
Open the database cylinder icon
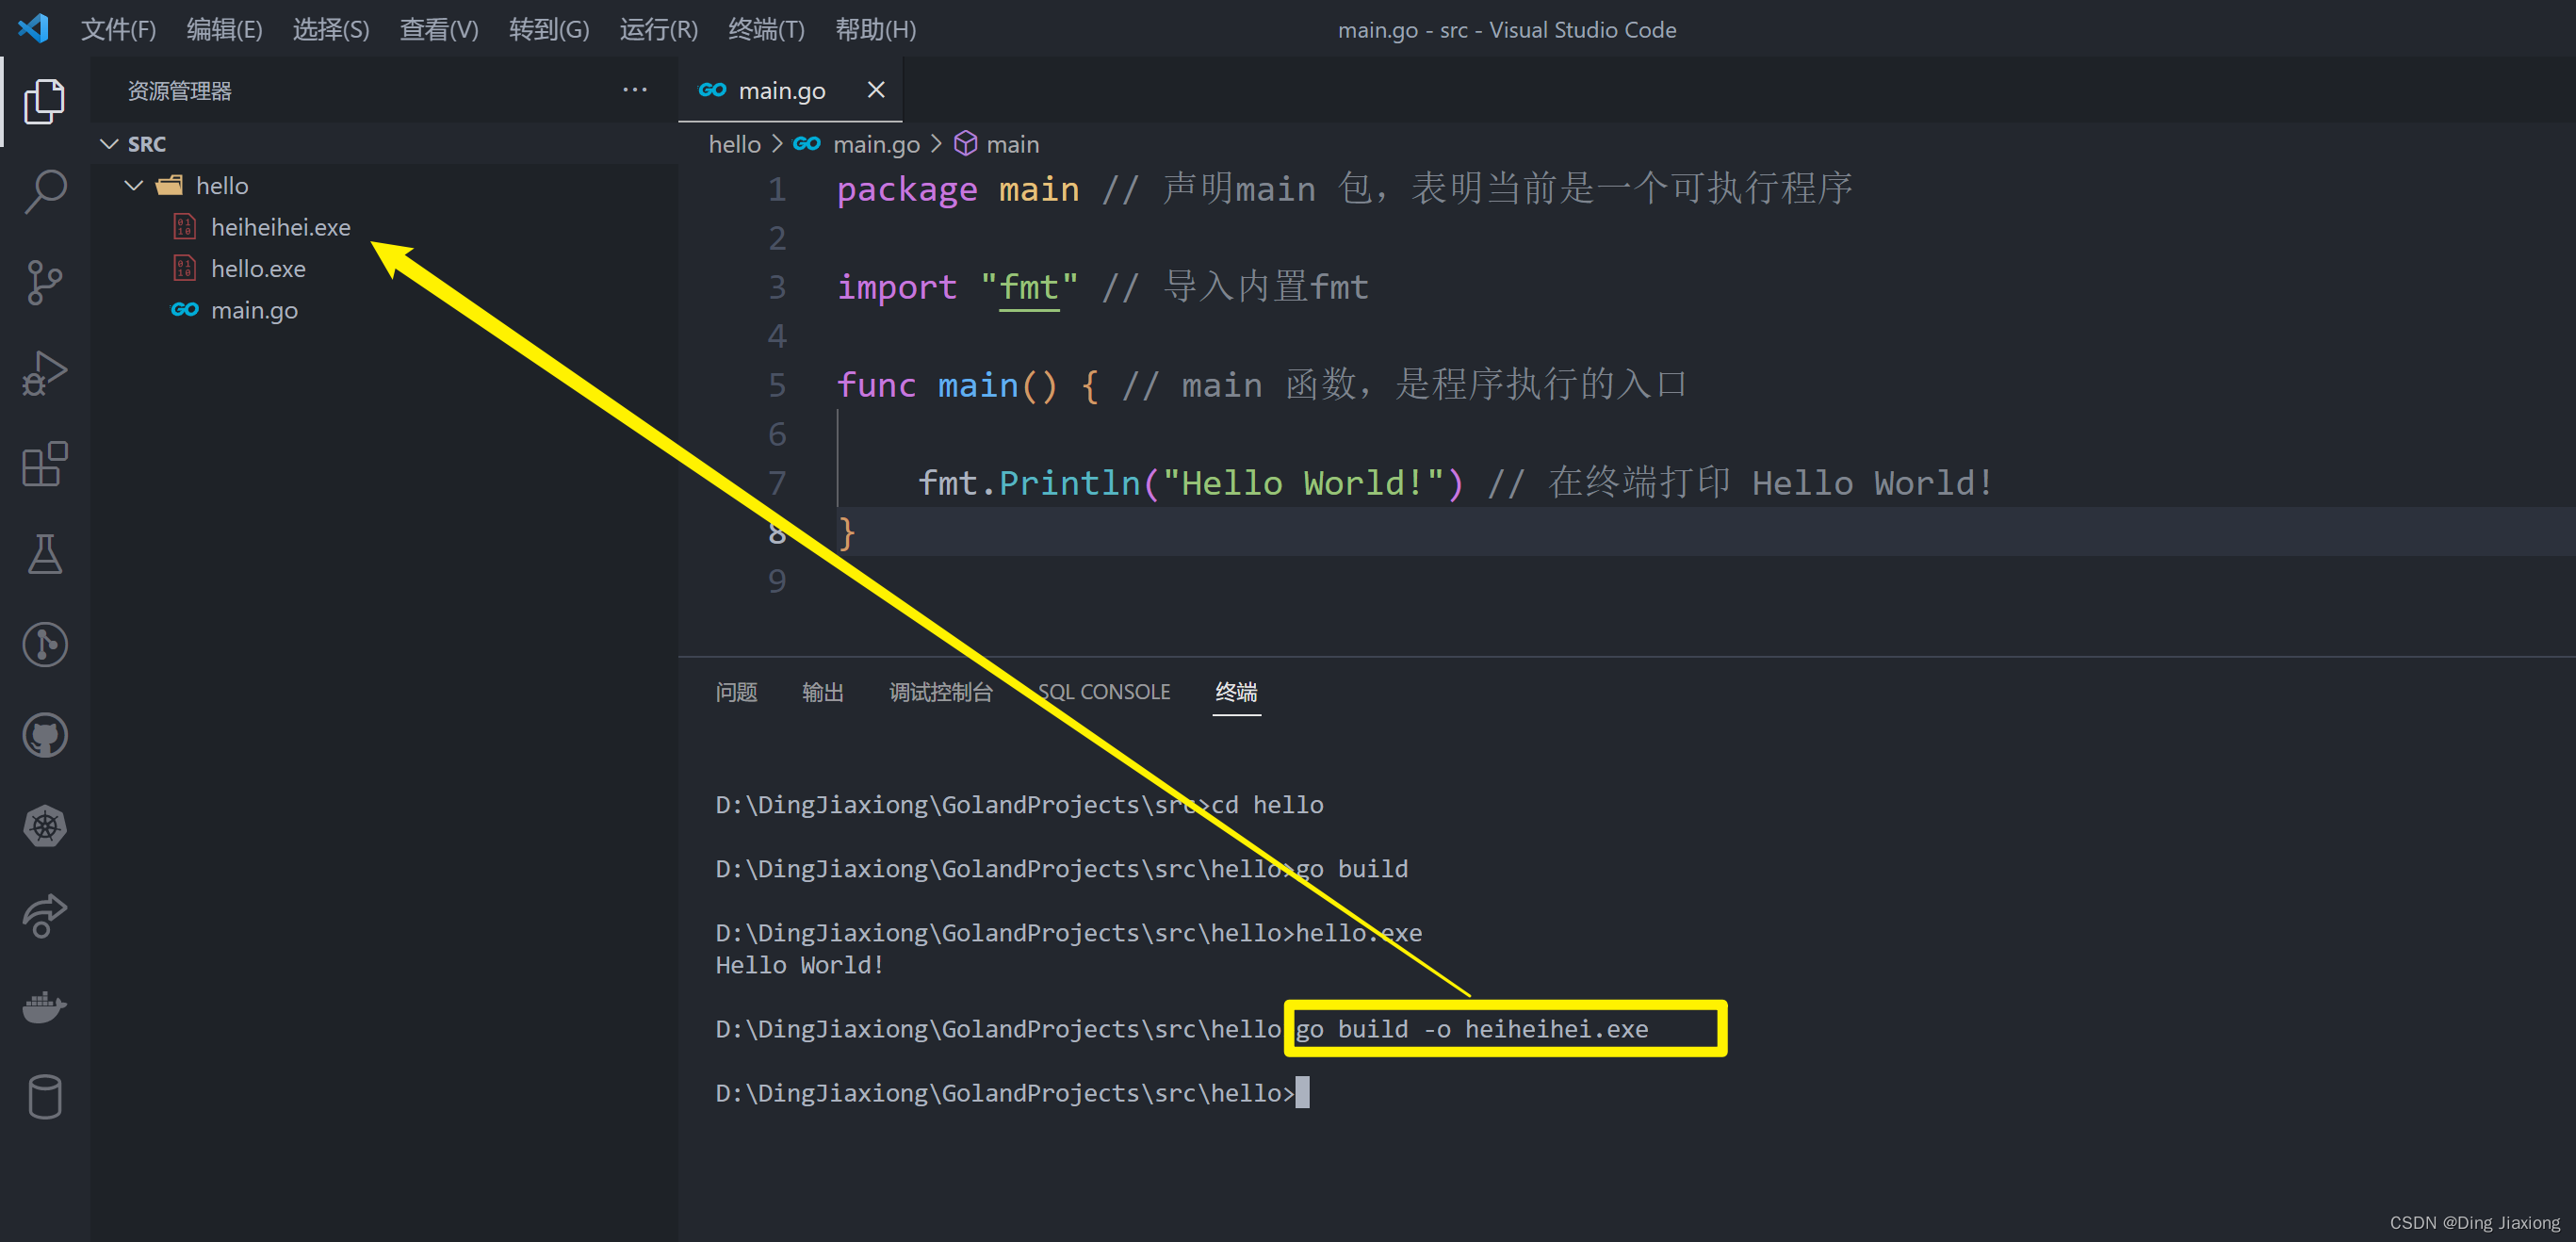point(44,1097)
